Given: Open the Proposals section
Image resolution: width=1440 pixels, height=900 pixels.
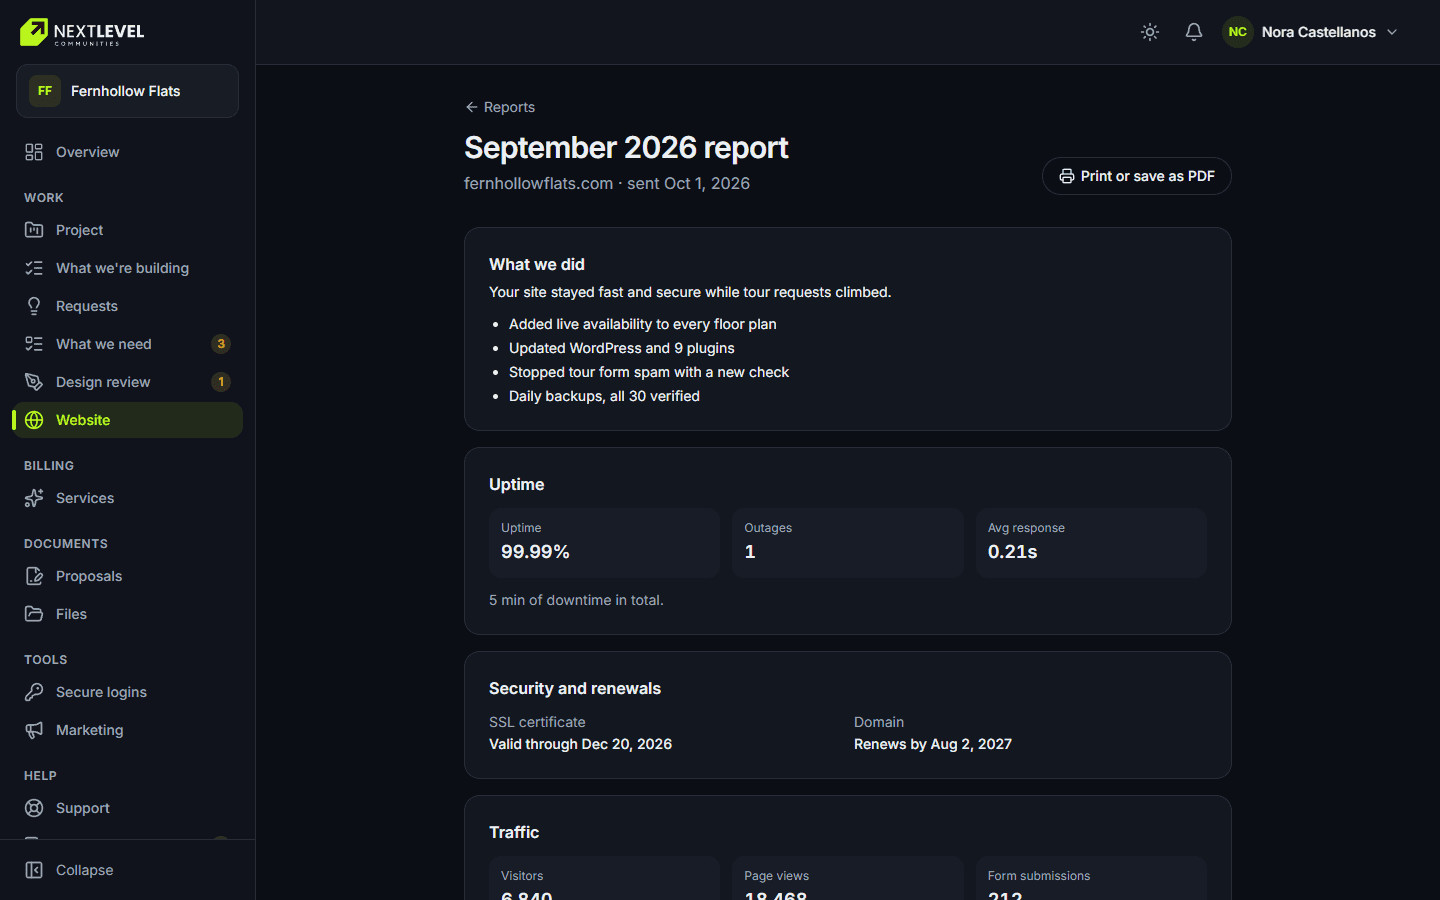Looking at the screenshot, I should point(127,576).
